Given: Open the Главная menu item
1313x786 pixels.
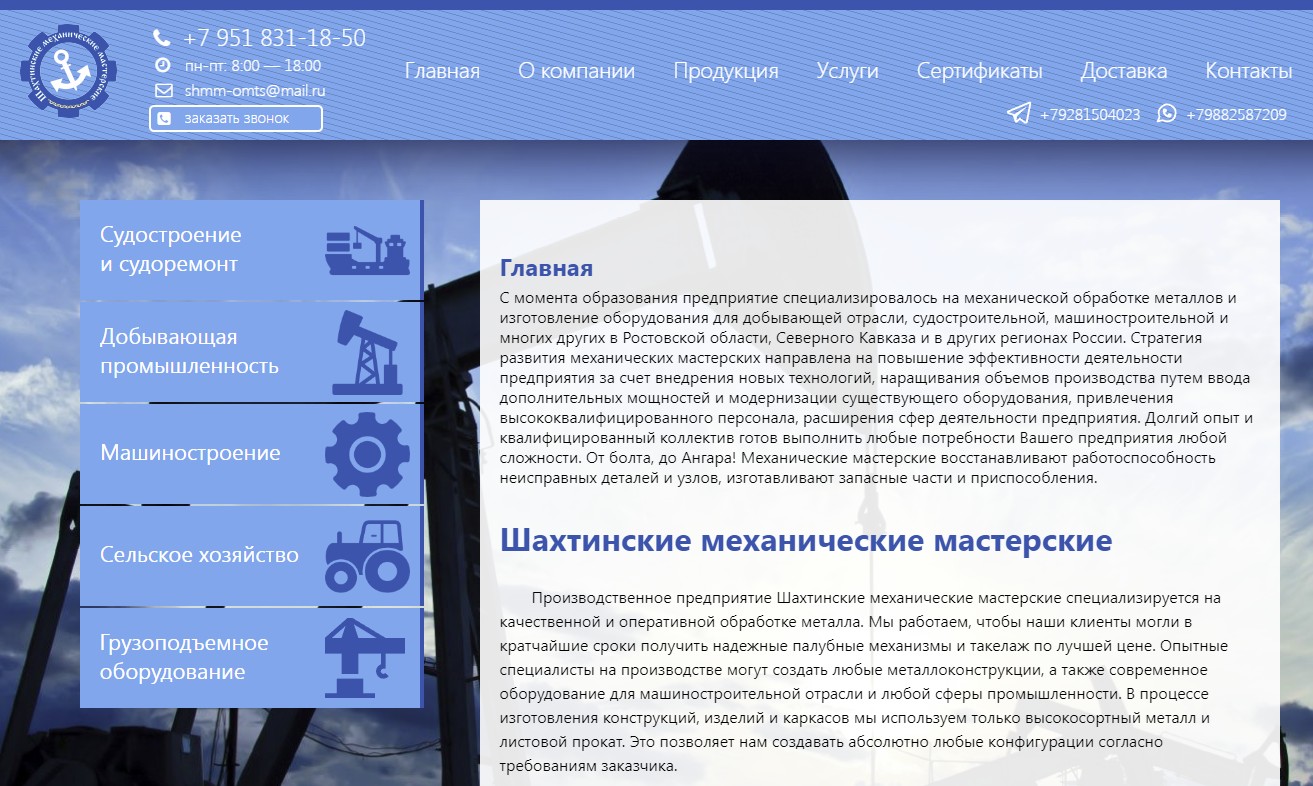Looking at the screenshot, I should click(x=442, y=71).
